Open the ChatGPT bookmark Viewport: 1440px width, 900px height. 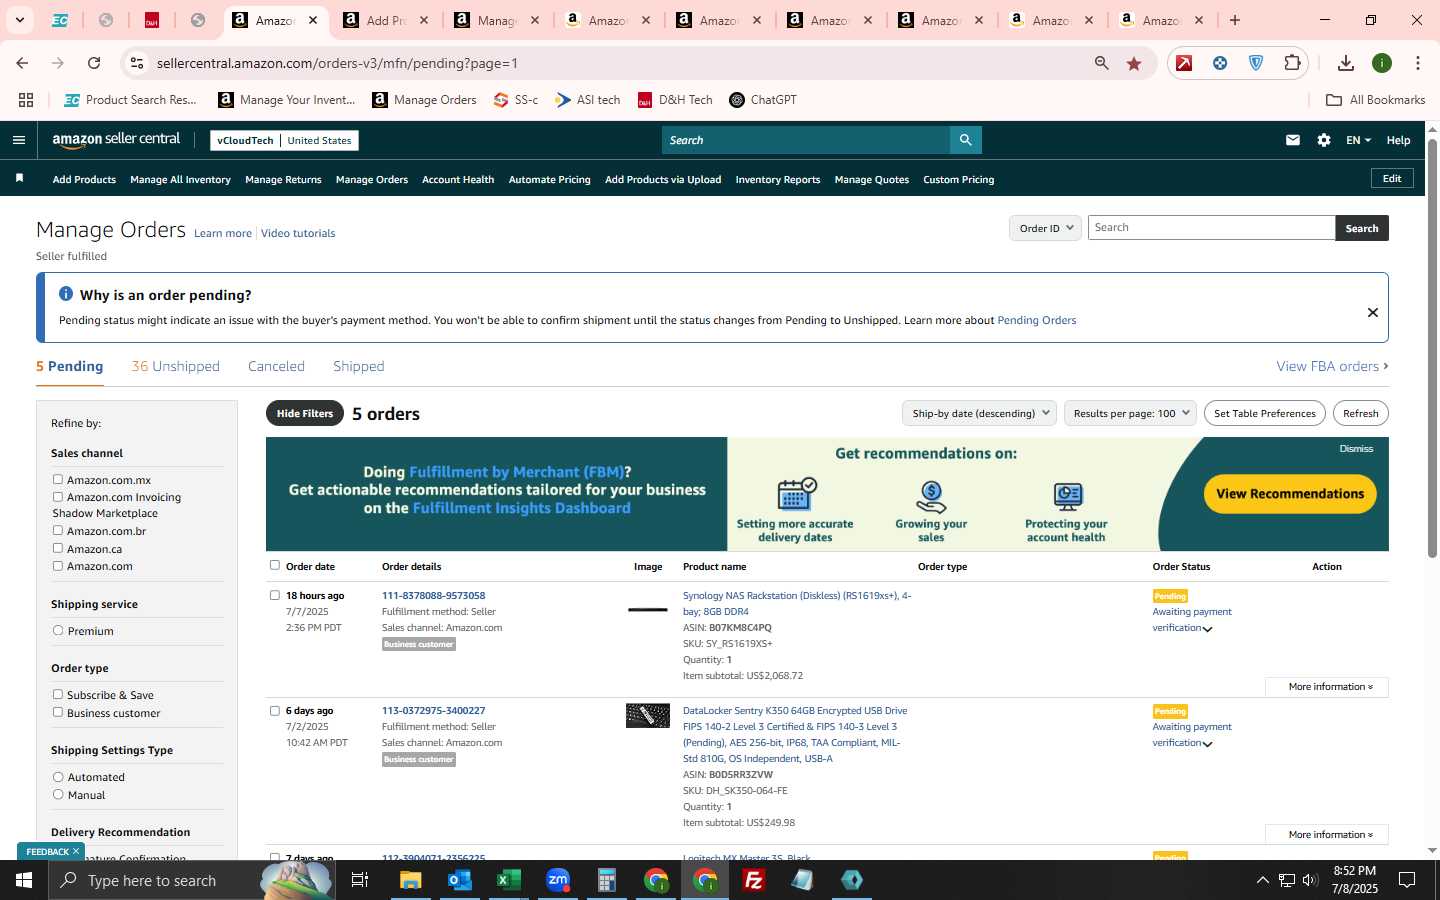point(763,100)
